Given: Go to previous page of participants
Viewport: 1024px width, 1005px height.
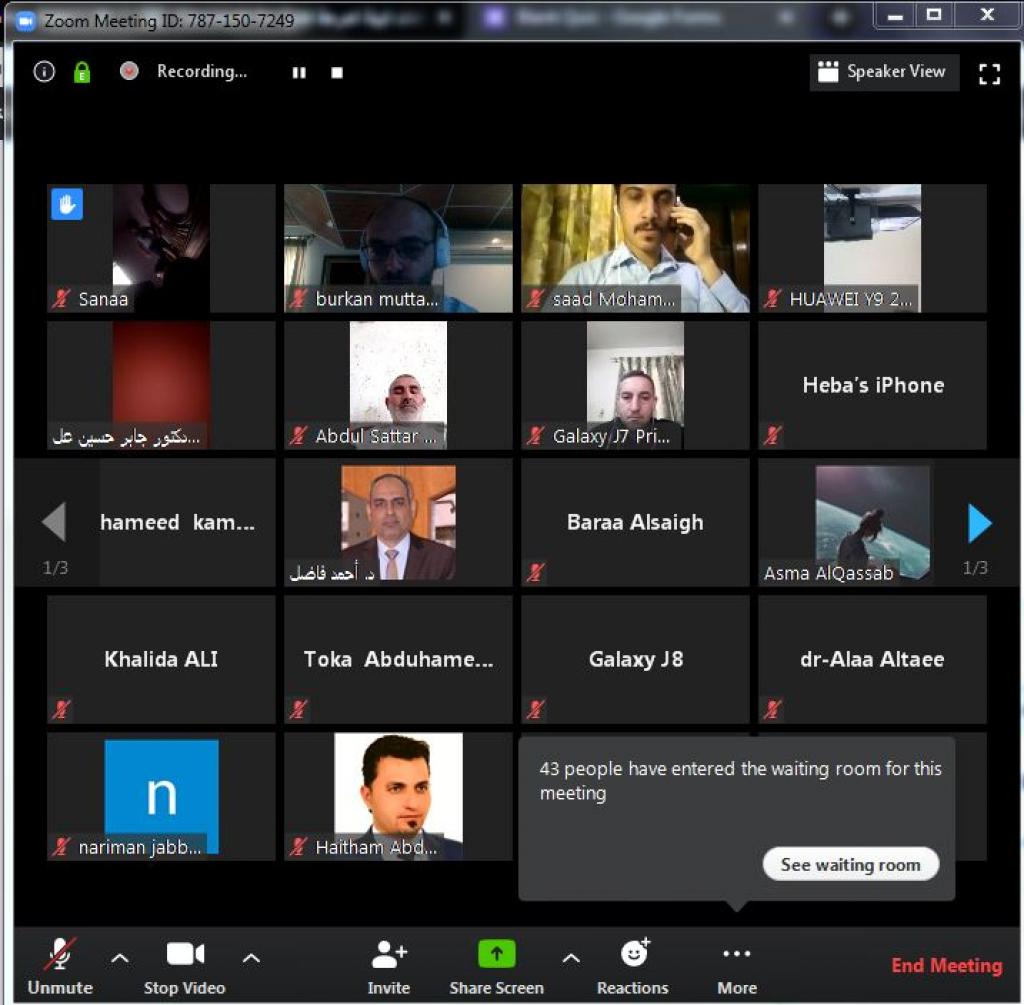Looking at the screenshot, I should (x=54, y=522).
